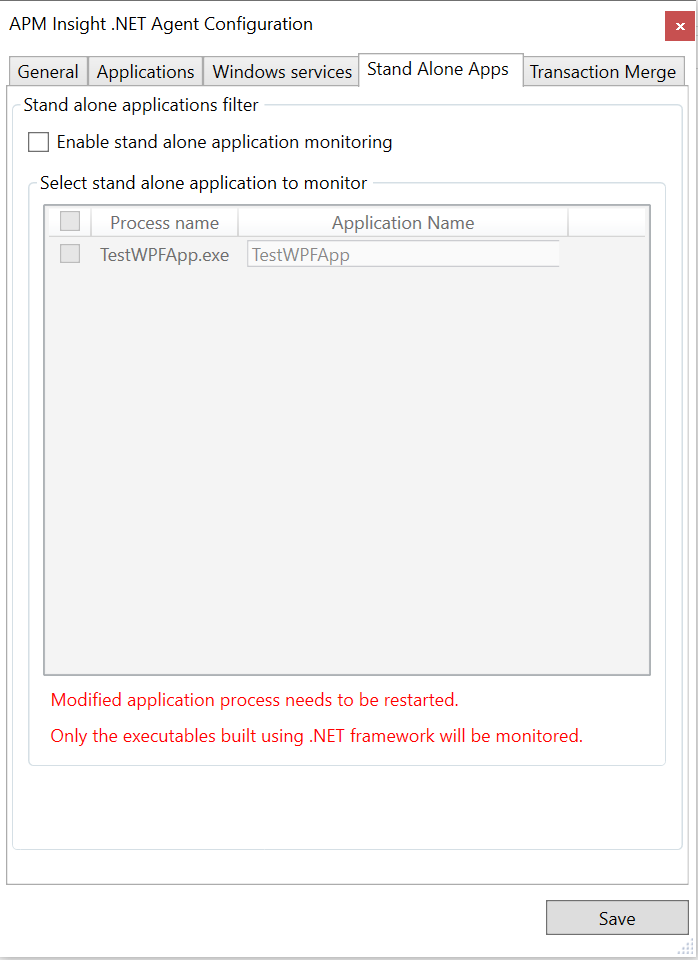Check the select-all checkbox in grid header
This screenshot has width=698, height=960.
click(69, 220)
